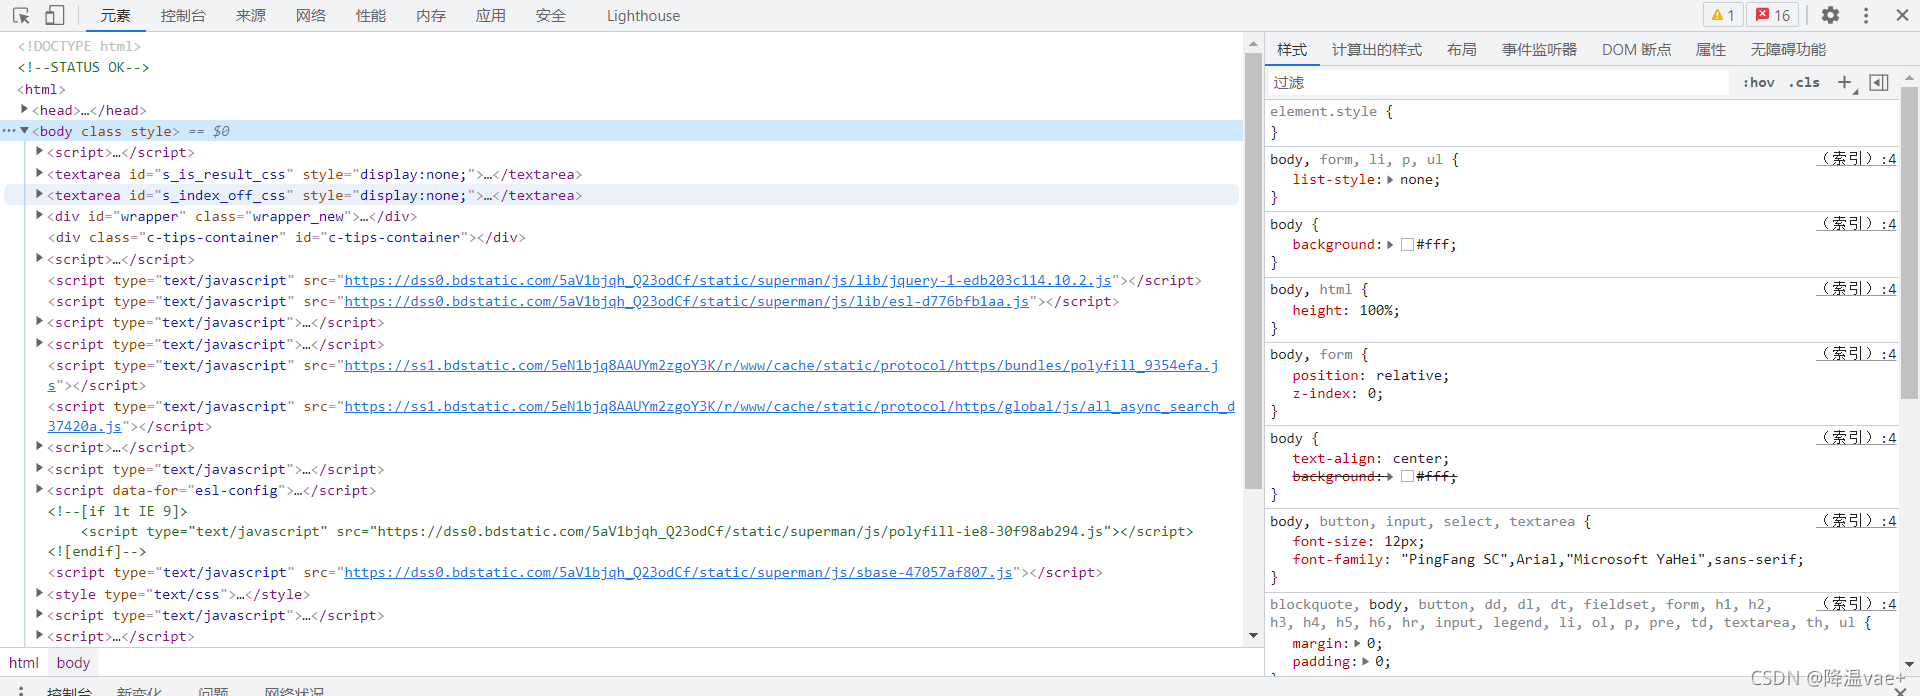
Task: Click the element.style rule block
Action: (1582, 122)
